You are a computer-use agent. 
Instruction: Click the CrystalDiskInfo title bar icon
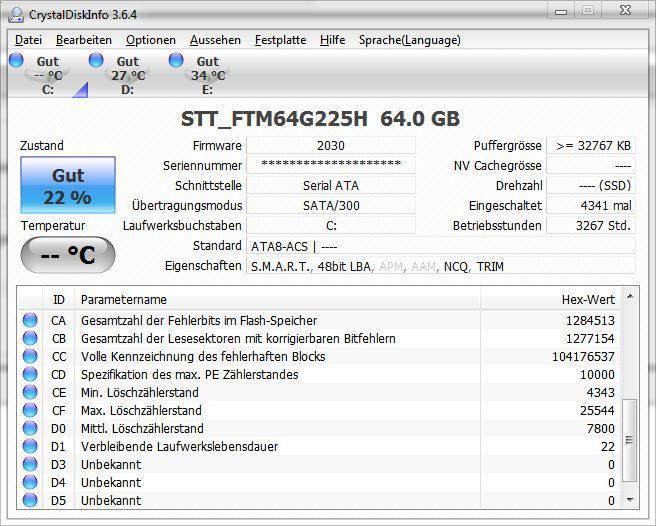(16, 15)
